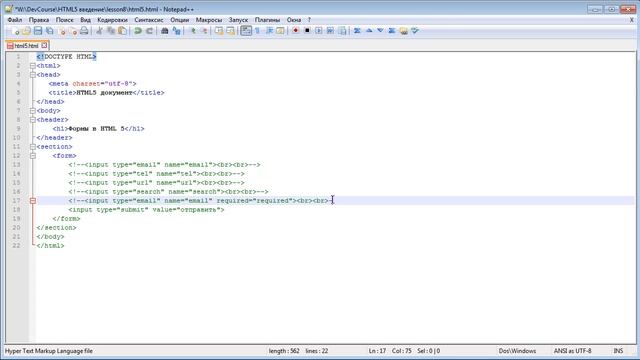Click the <title> line text 'HTML5 документ'
The image size is (640, 360).
click(x=104, y=93)
